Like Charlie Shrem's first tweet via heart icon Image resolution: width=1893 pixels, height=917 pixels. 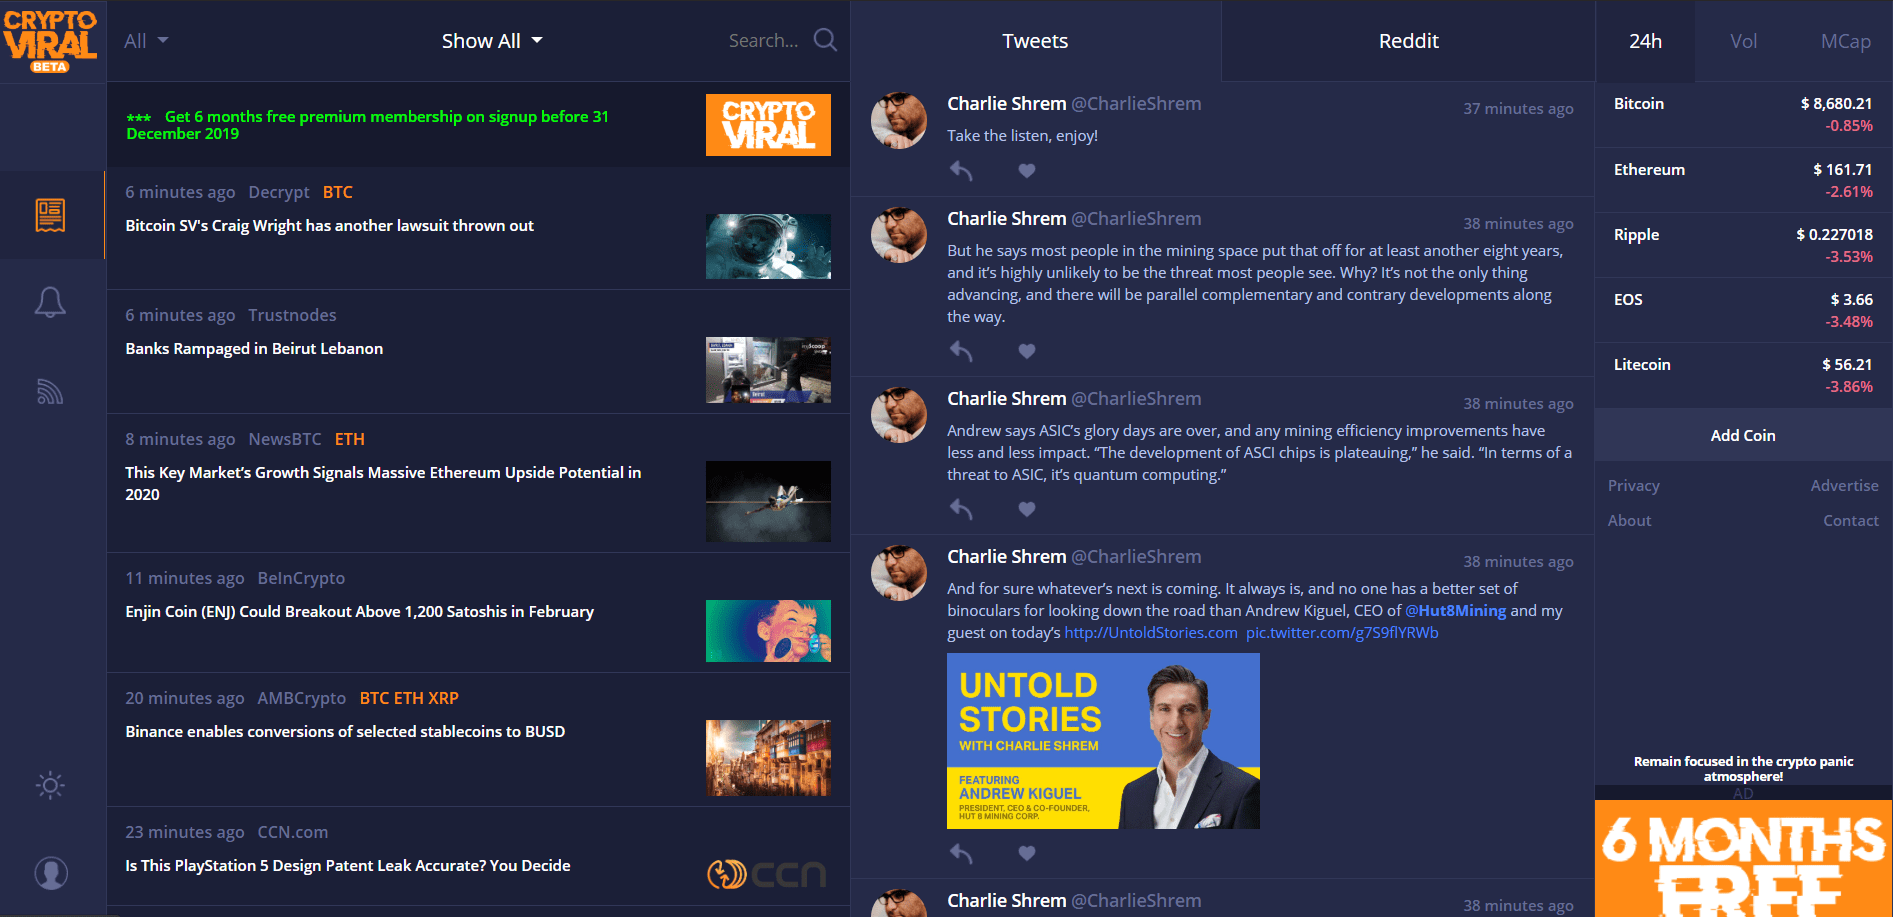1026,171
